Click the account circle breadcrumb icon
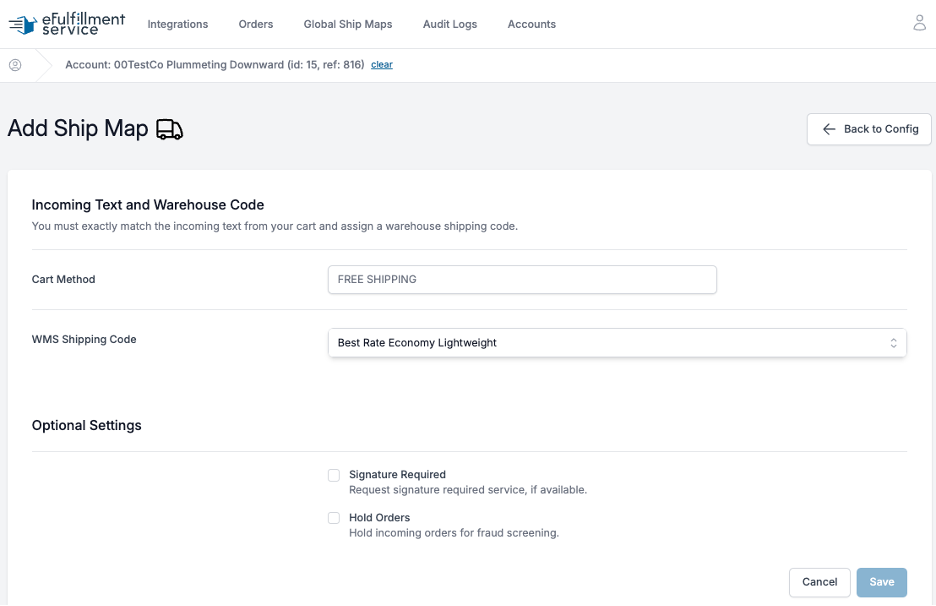The height and width of the screenshot is (606, 936). tap(15, 64)
